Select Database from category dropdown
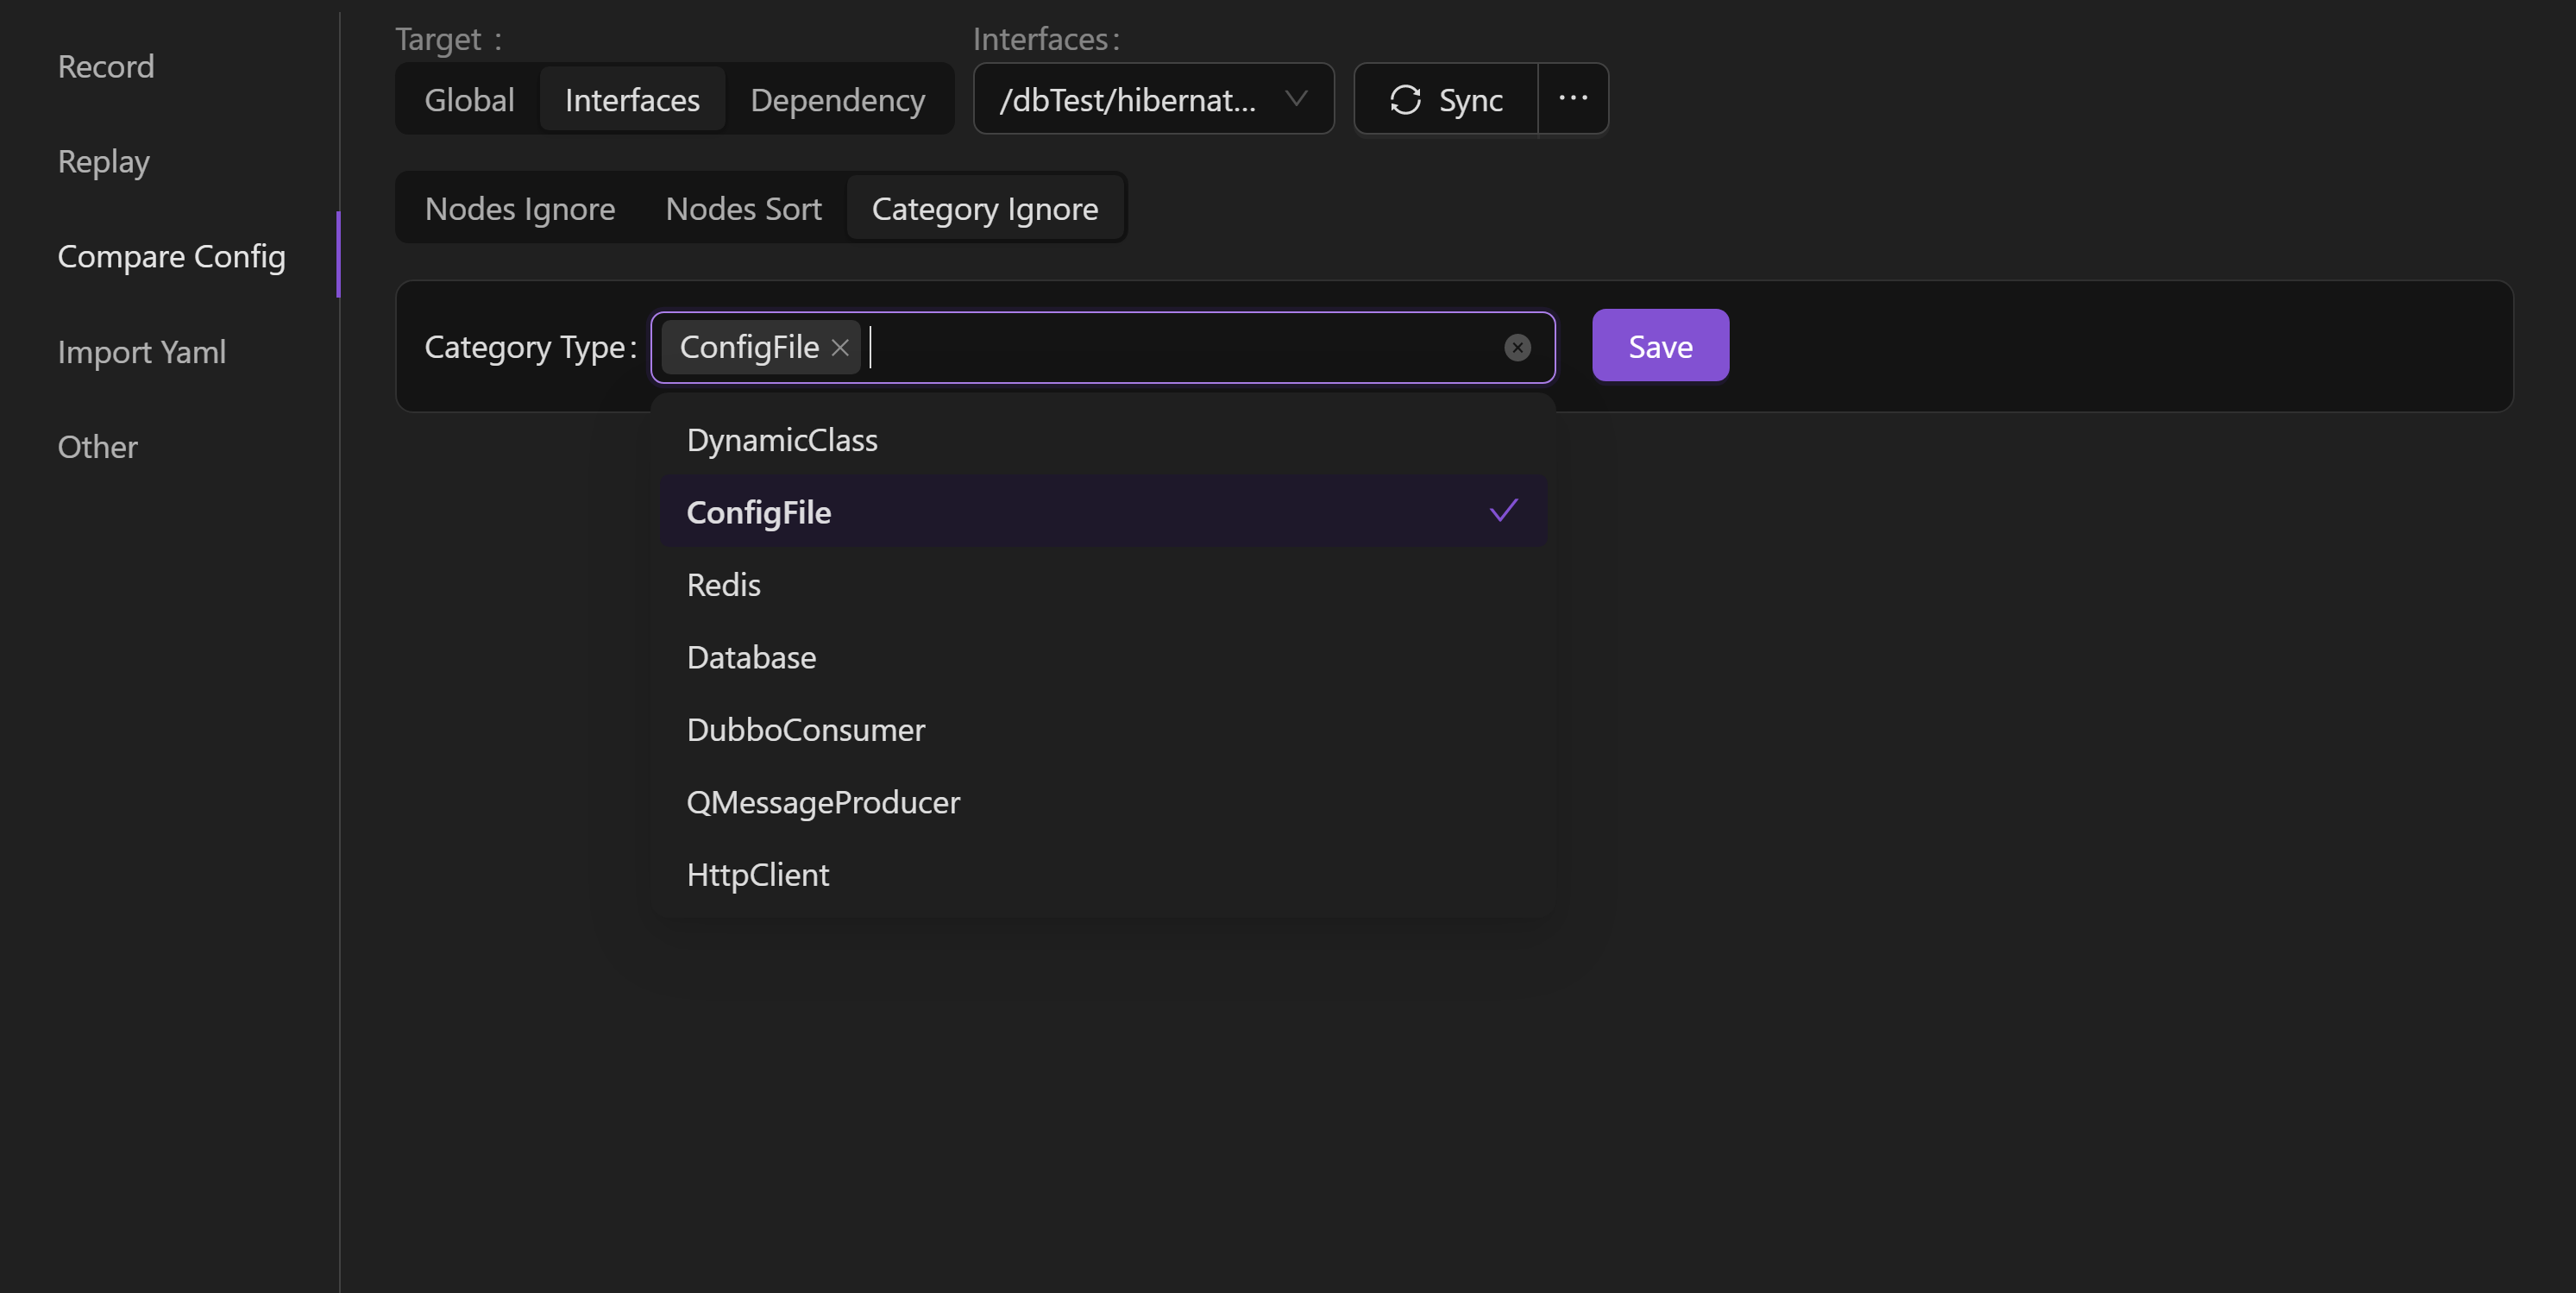 (x=752, y=656)
